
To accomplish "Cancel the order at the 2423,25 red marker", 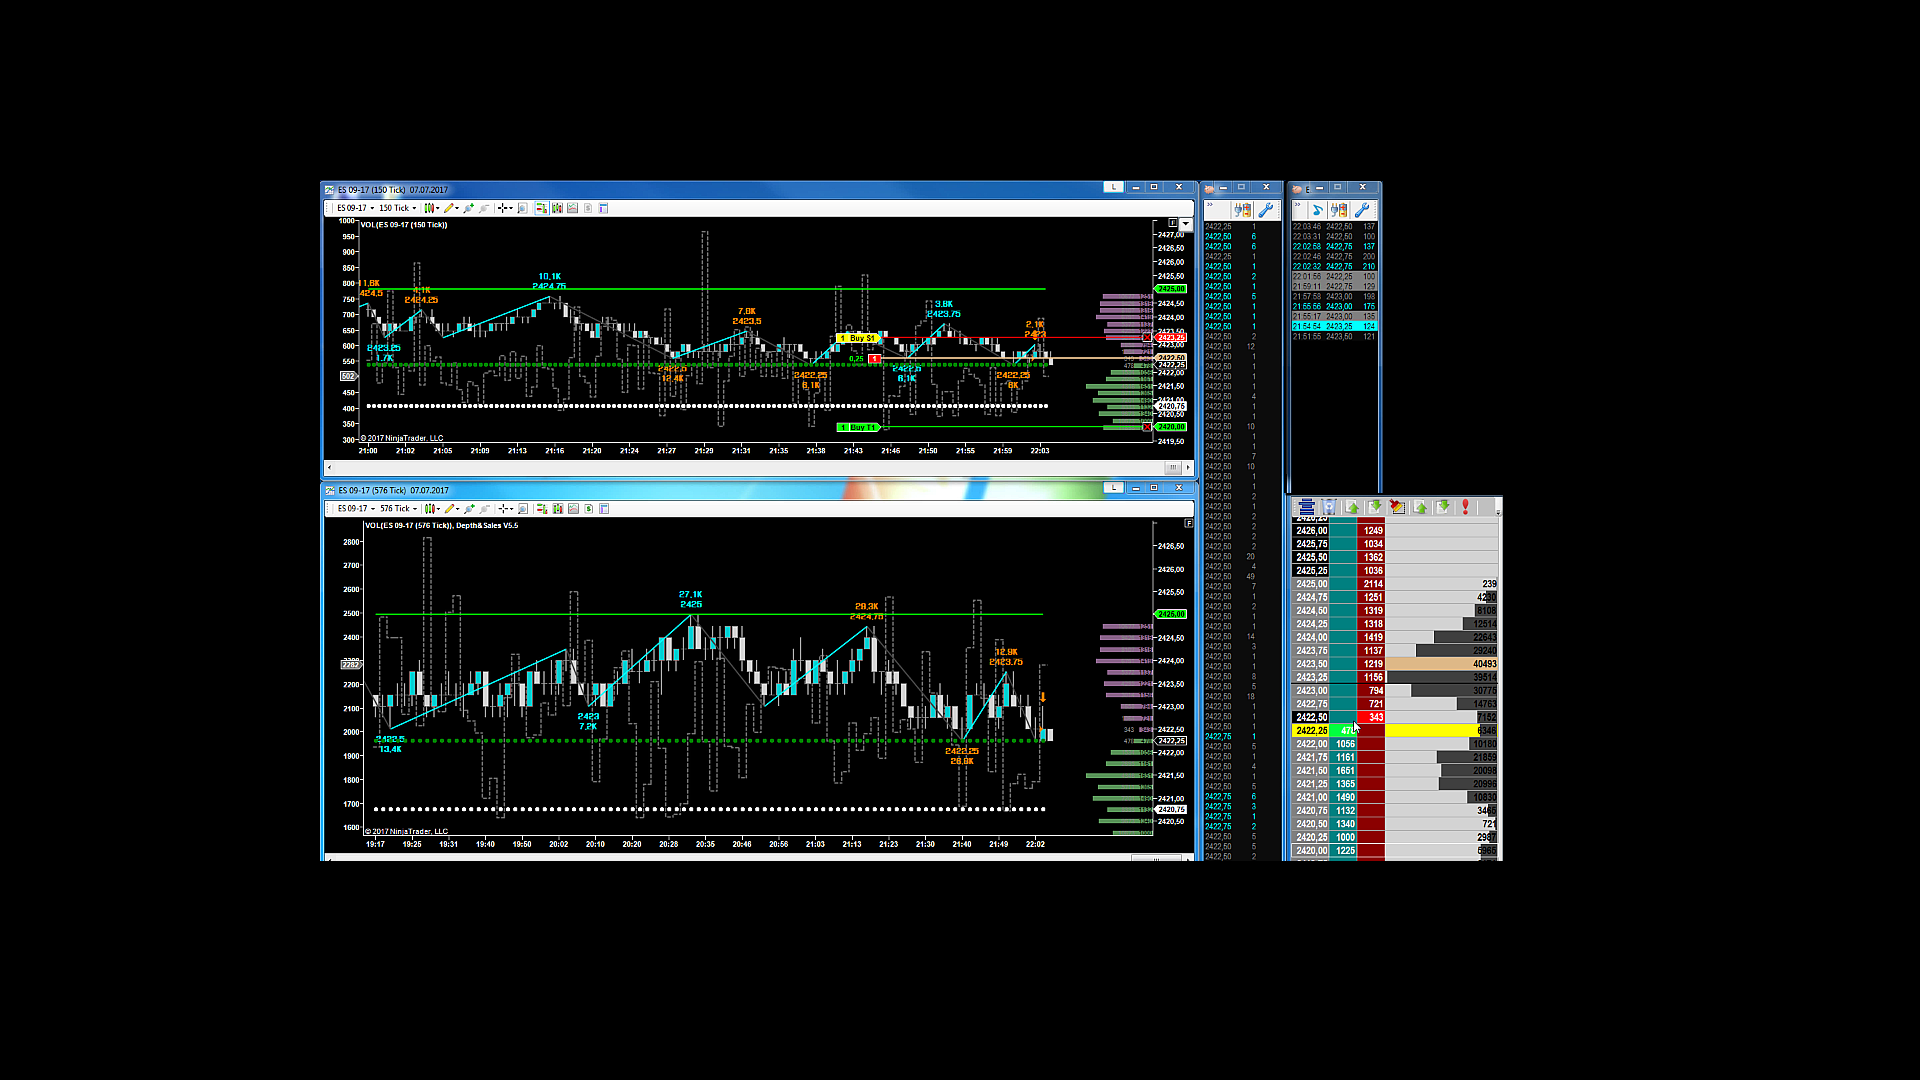I will coord(1147,338).
